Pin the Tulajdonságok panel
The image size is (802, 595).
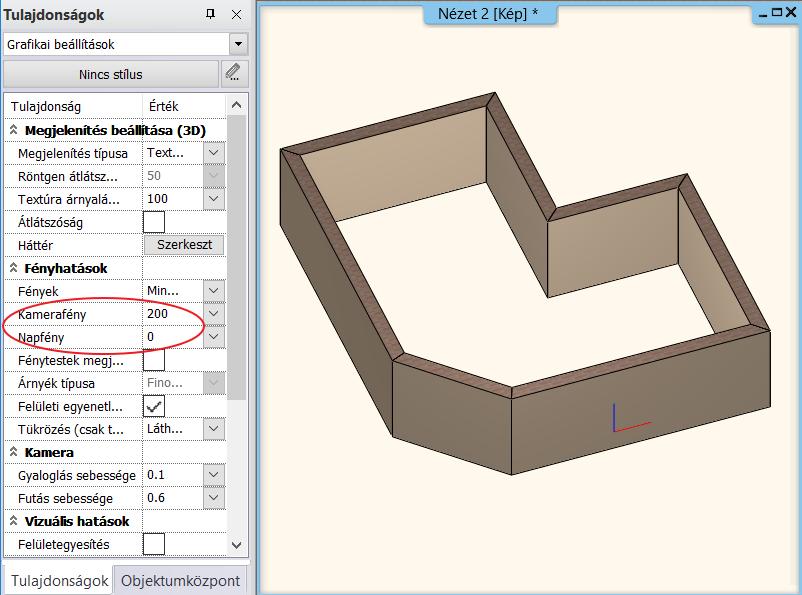click(210, 14)
